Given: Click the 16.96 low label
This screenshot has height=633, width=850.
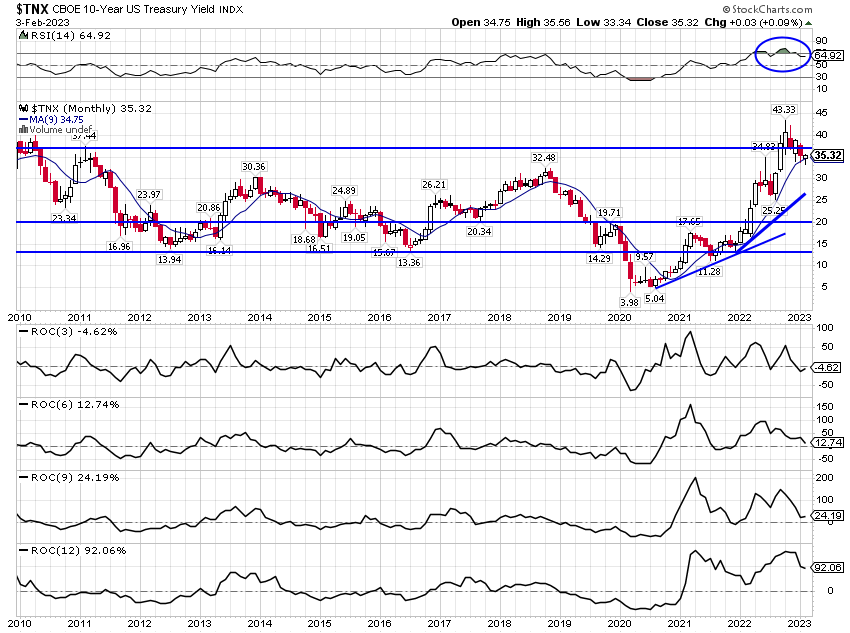Looking at the screenshot, I should tap(119, 247).
